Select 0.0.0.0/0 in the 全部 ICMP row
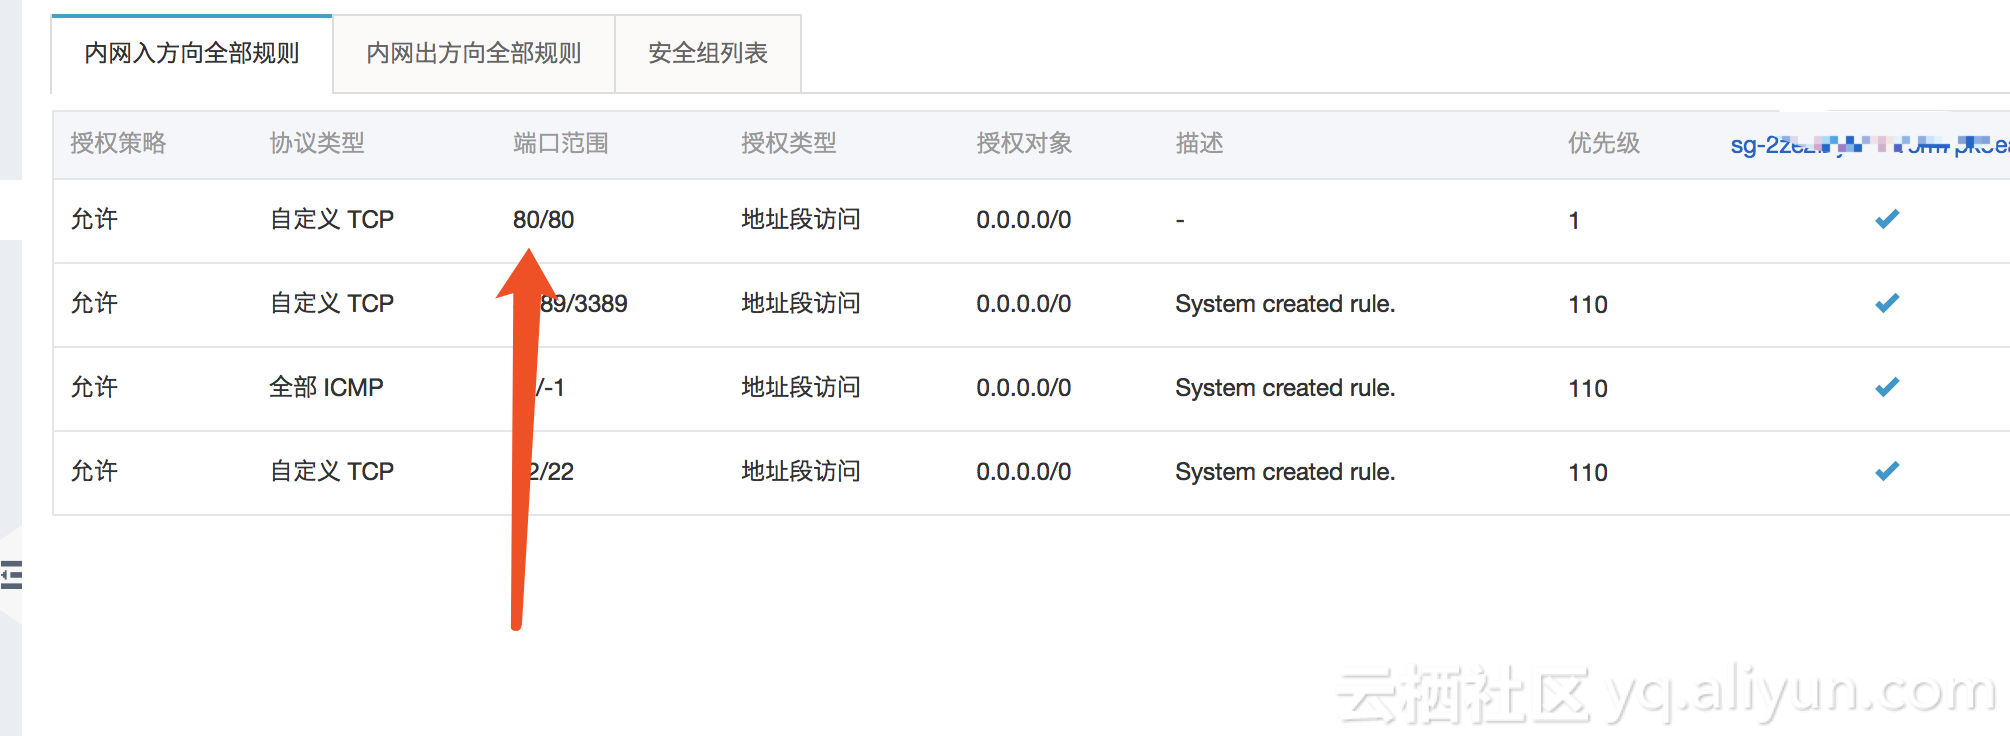The width and height of the screenshot is (2010, 736). pos(1024,388)
